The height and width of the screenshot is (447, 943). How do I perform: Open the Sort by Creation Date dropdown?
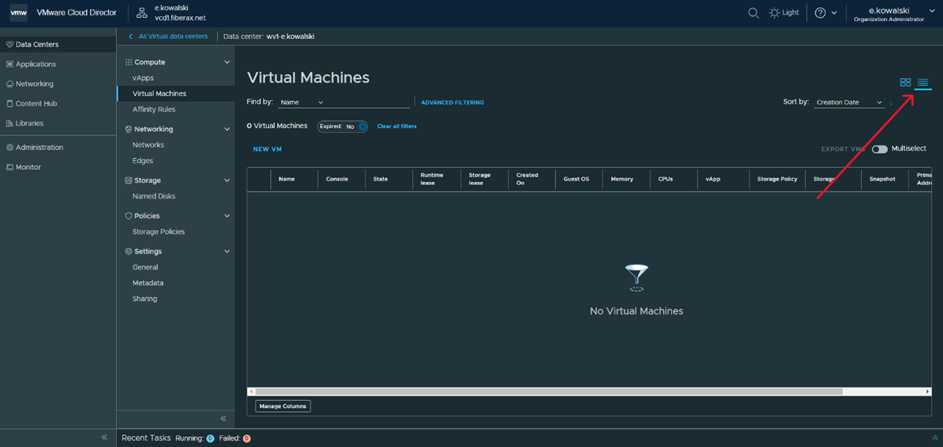point(849,102)
